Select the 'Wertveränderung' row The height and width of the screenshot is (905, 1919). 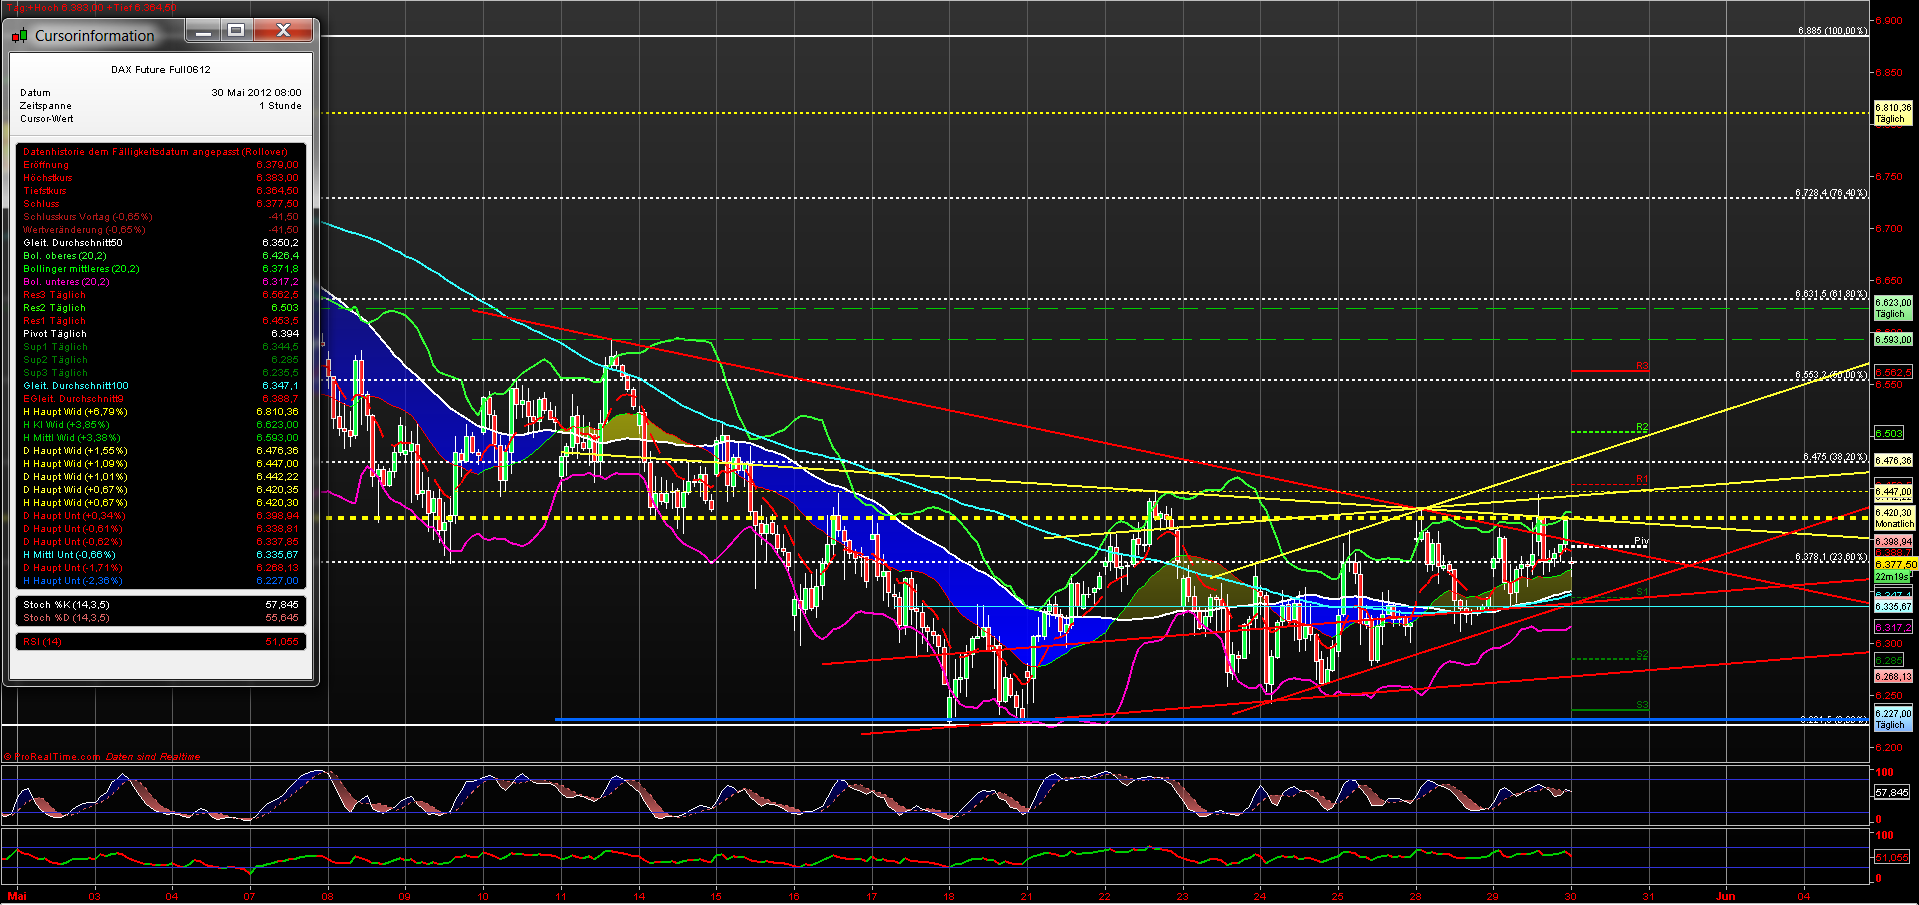(160, 230)
